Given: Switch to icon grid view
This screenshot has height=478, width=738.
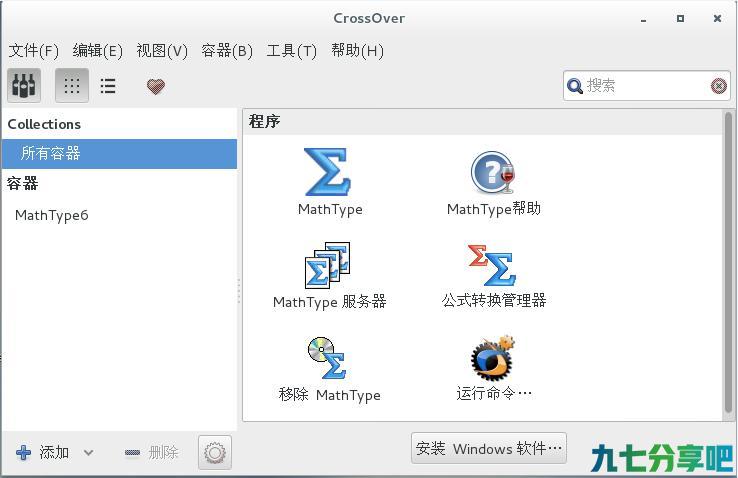Looking at the screenshot, I should (x=72, y=85).
